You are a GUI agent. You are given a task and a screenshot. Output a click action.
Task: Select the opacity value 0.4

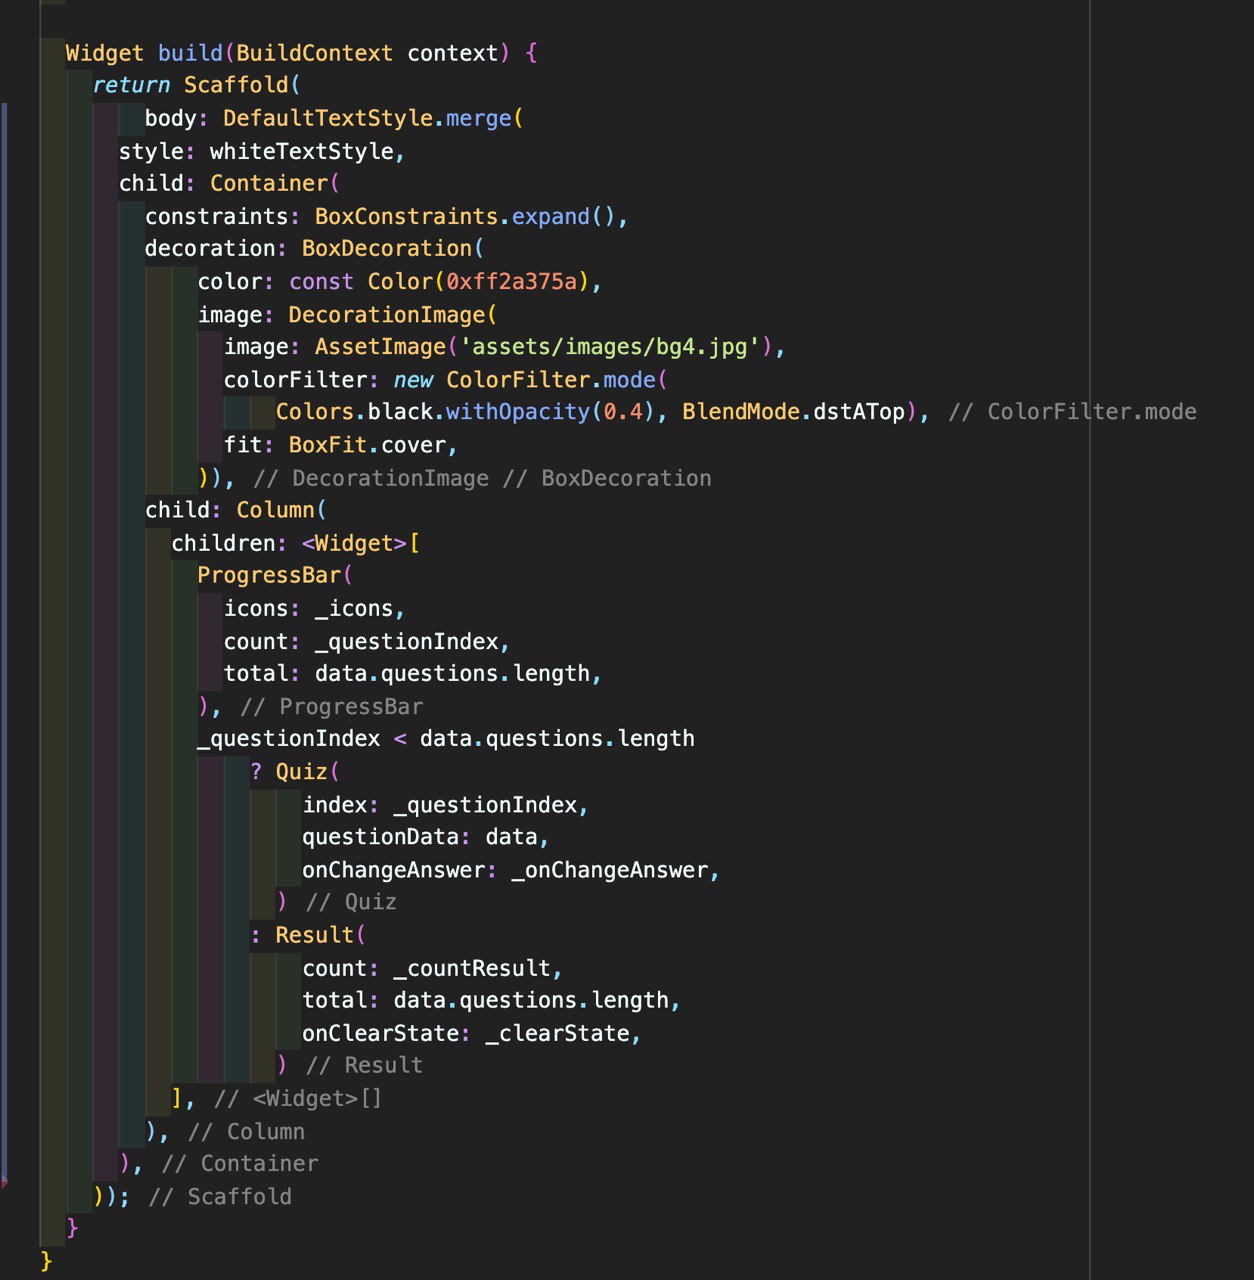click(623, 411)
